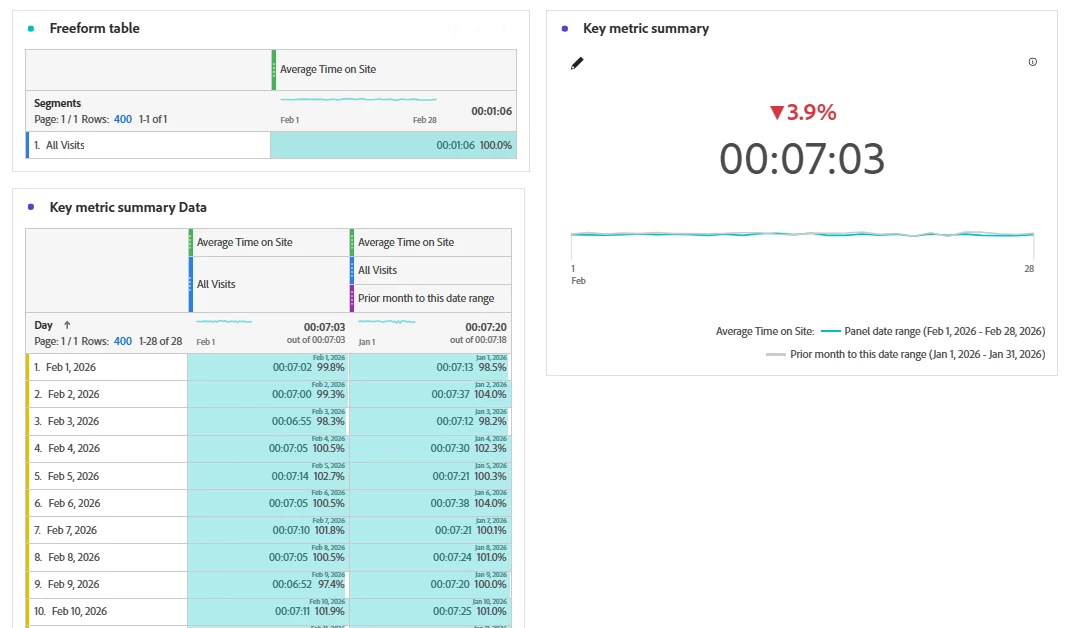Click the 00:07:00 99.3% cell for Feb 2

pos(268,394)
